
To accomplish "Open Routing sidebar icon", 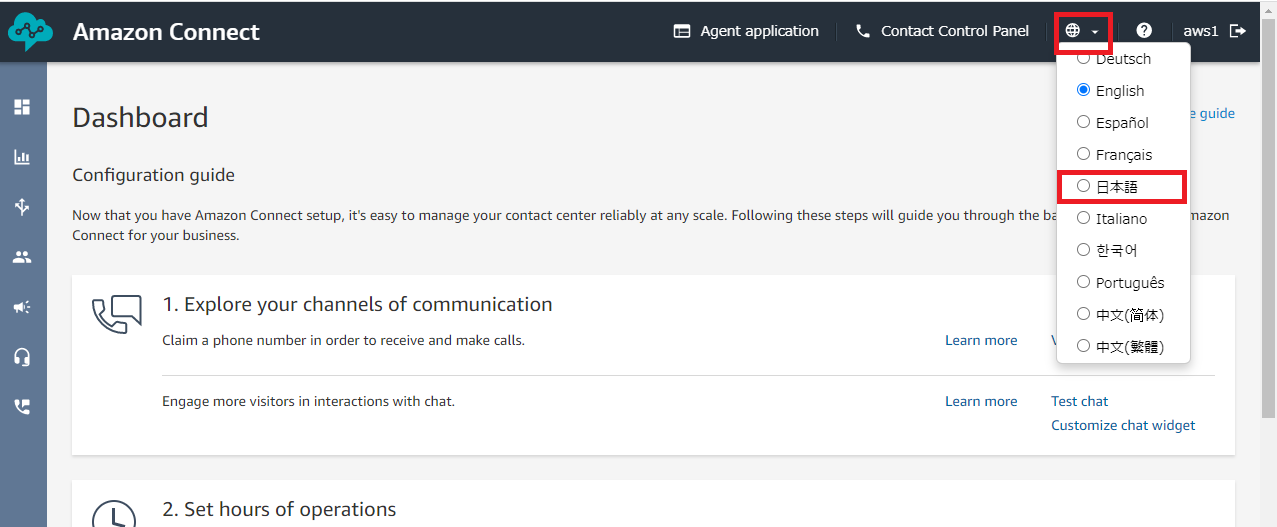I will click(x=22, y=207).
